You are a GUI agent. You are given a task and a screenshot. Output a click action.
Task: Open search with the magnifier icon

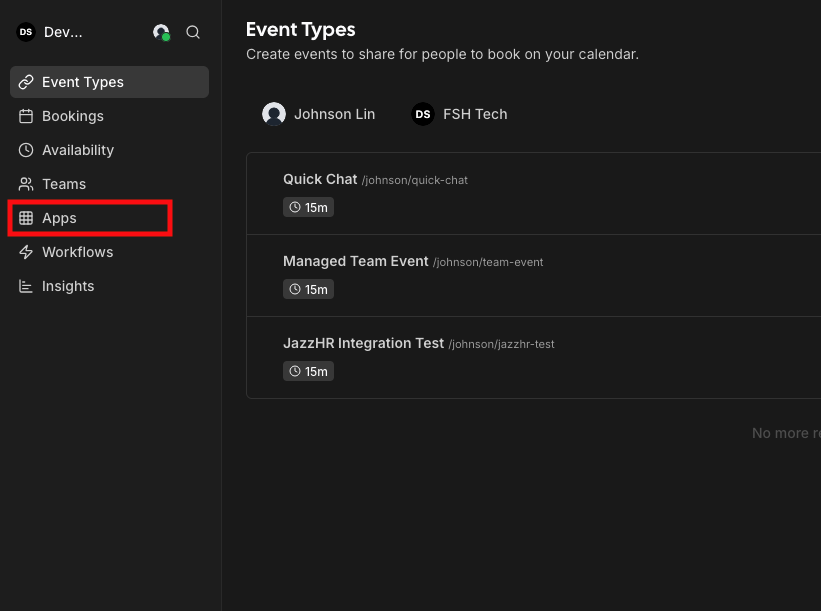click(193, 32)
